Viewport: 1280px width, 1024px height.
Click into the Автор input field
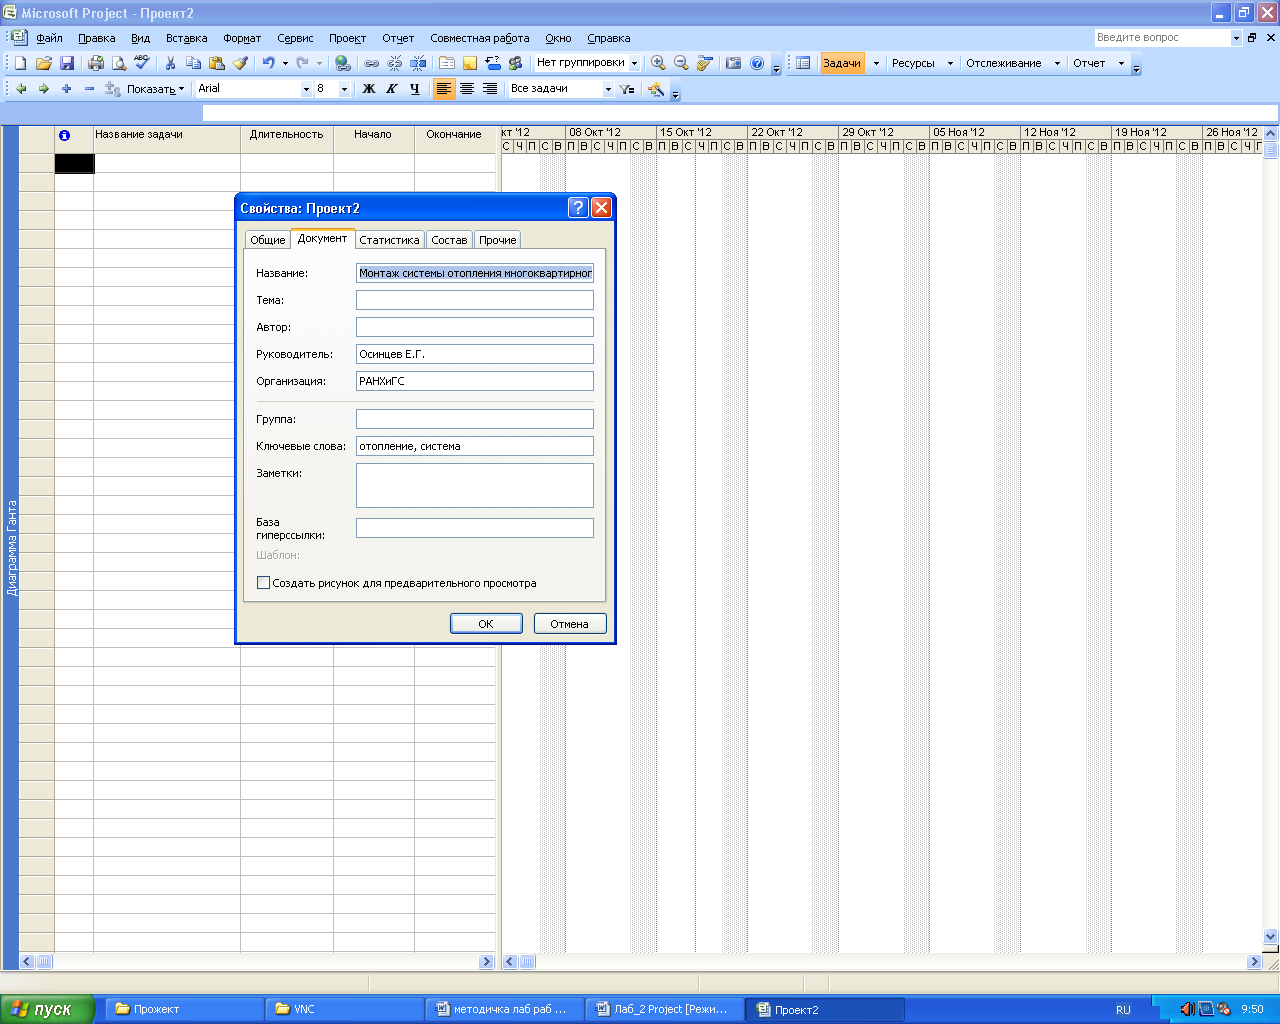pyautogui.click(x=475, y=327)
